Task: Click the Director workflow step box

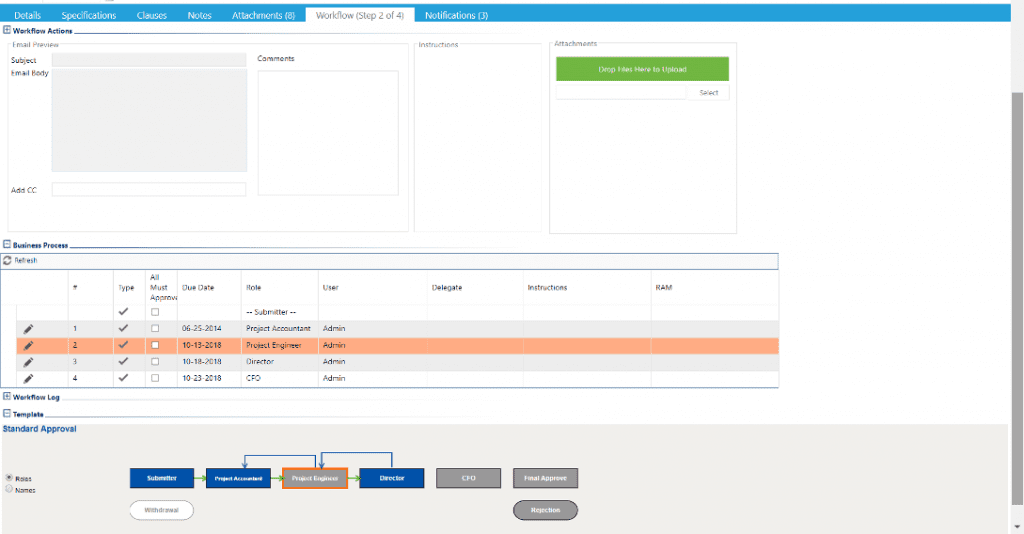Action: pos(392,478)
